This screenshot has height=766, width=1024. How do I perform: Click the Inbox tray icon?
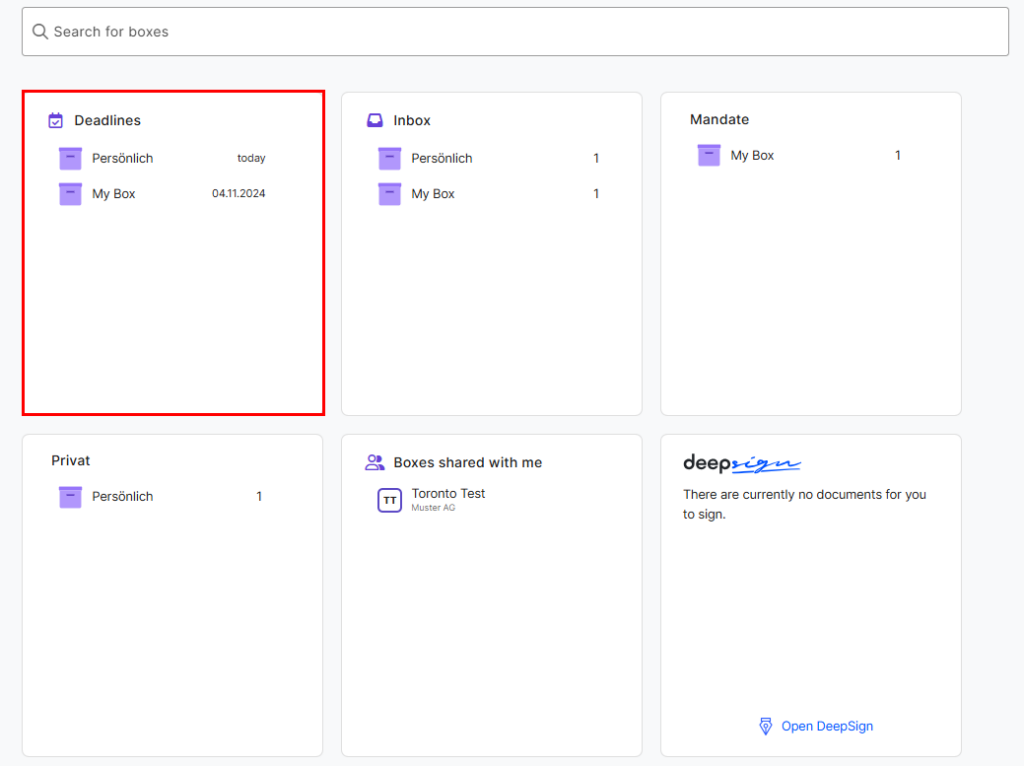[374, 119]
